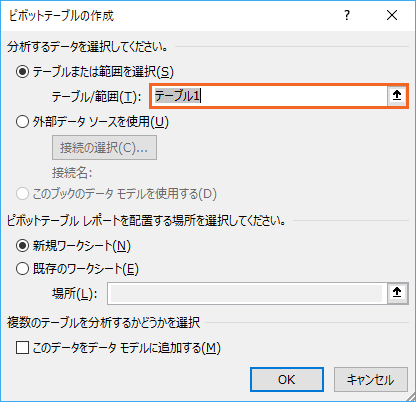The width and height of the screenshot is (416, 402).
Task: Click the range selector arrow beside テーブル/範囲
Action: tap(397, 96)
